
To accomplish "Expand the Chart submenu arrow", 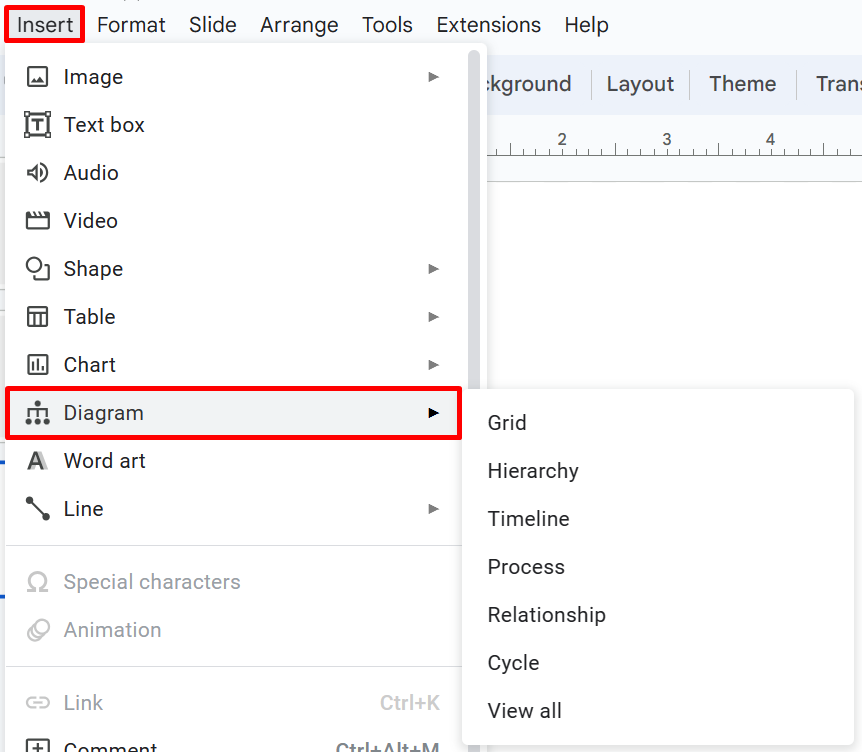I will [x=433, y=365].
